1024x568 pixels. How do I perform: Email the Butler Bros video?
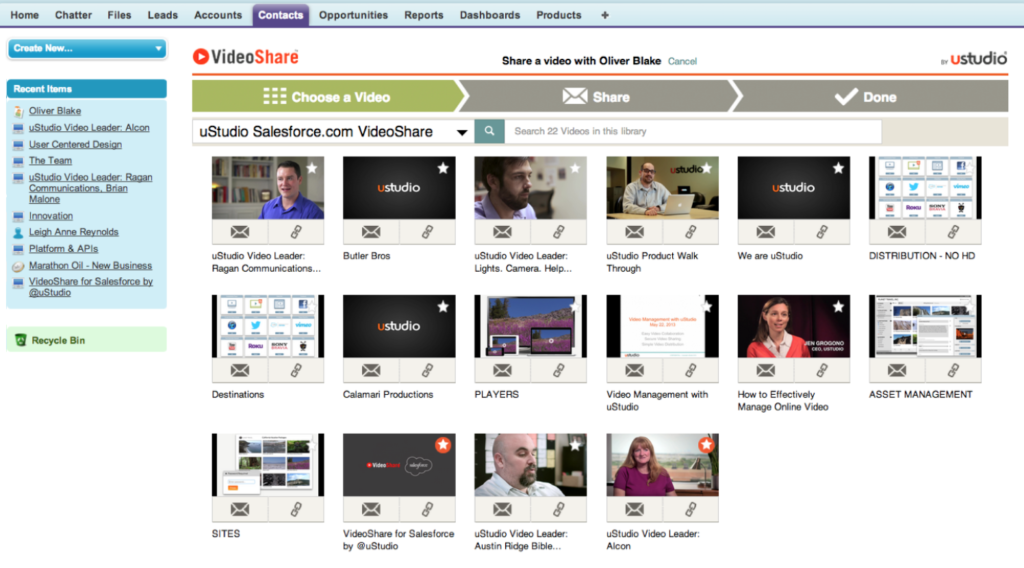tap(371, 232)
